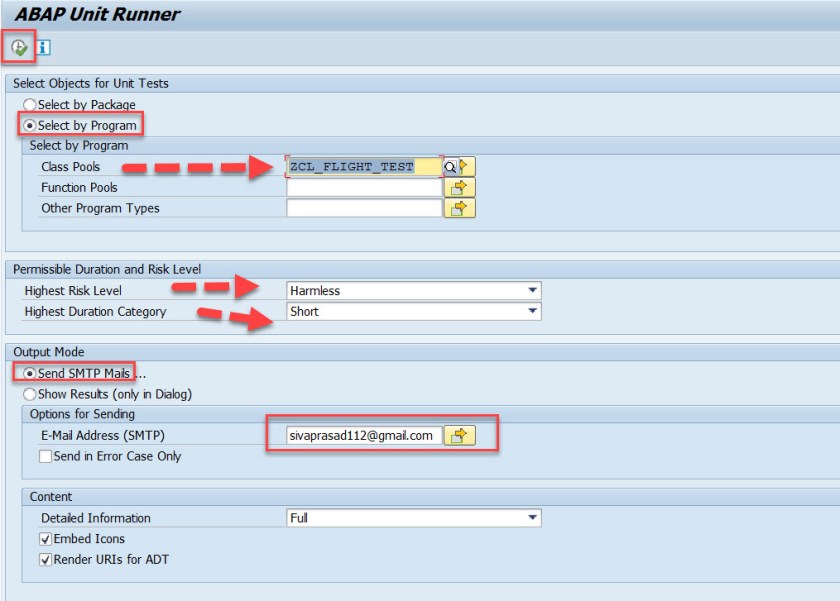Open search help for Class Pools field
The width and height of the screenshot is (840, 601).
pyautogui.click(x=450, y=167)
